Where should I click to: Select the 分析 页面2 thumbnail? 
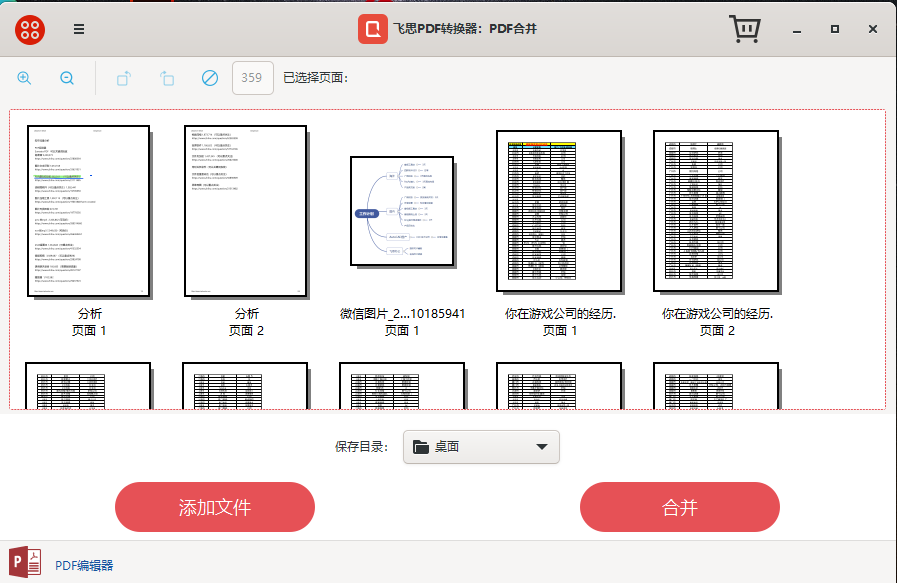coord(246,210)
